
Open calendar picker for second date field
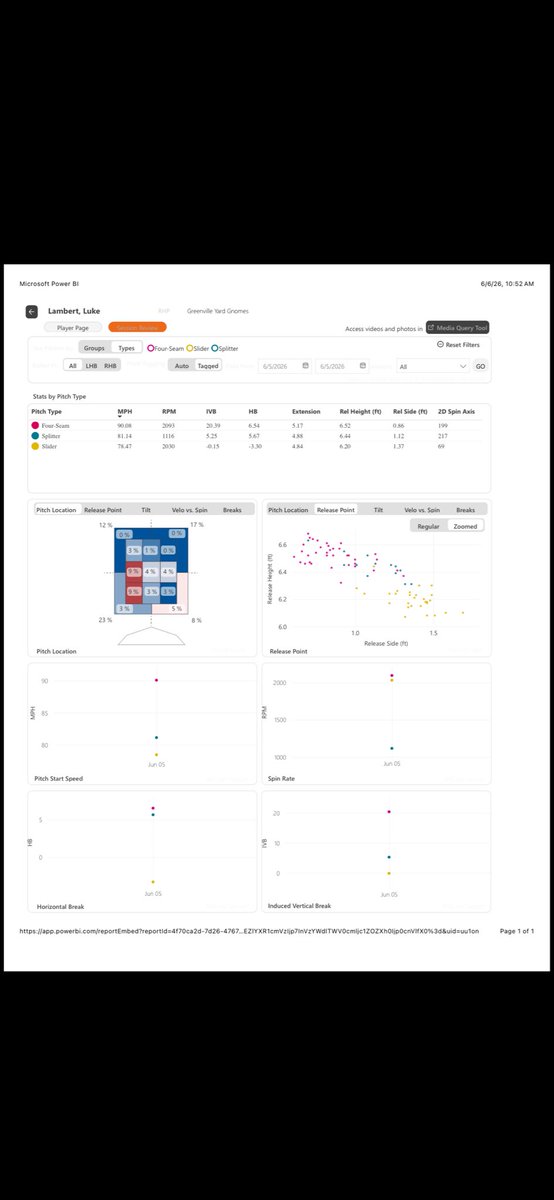click(365, 366)
